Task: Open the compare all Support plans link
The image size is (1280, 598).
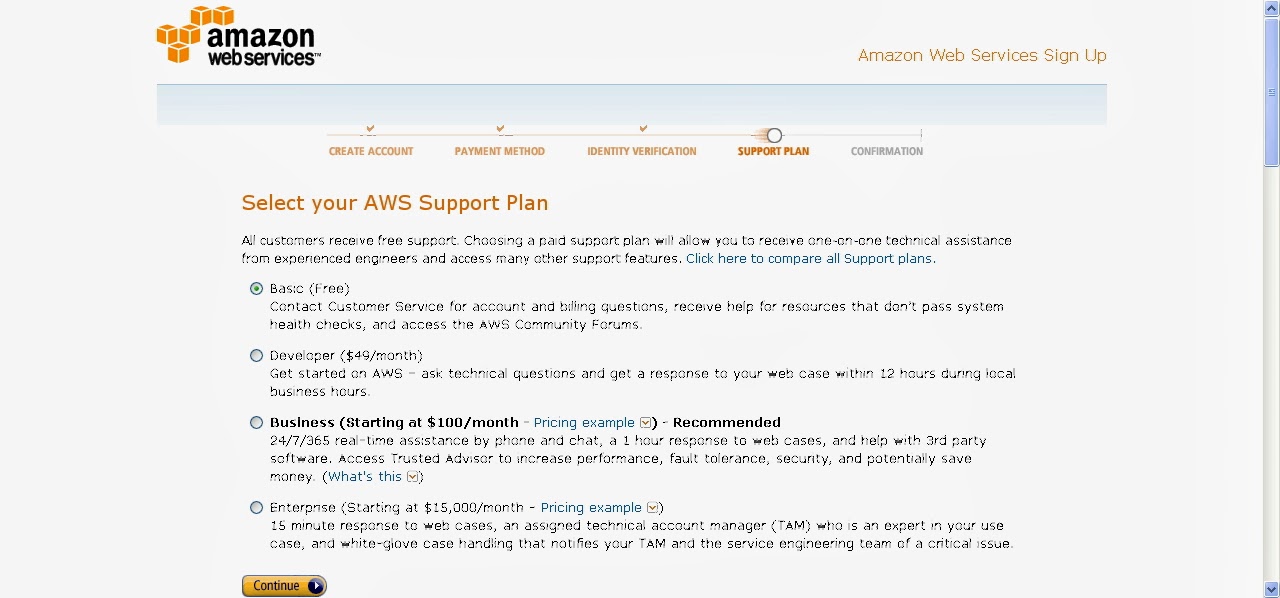Action: (x=810, y=259)
